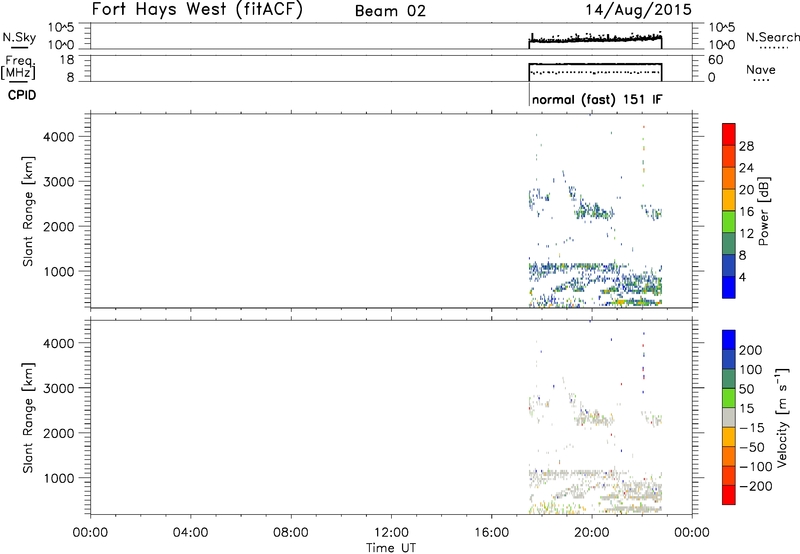Select the 'normal (fast) 151 IF' text
The image size is (800, 554).
[597, 99]
